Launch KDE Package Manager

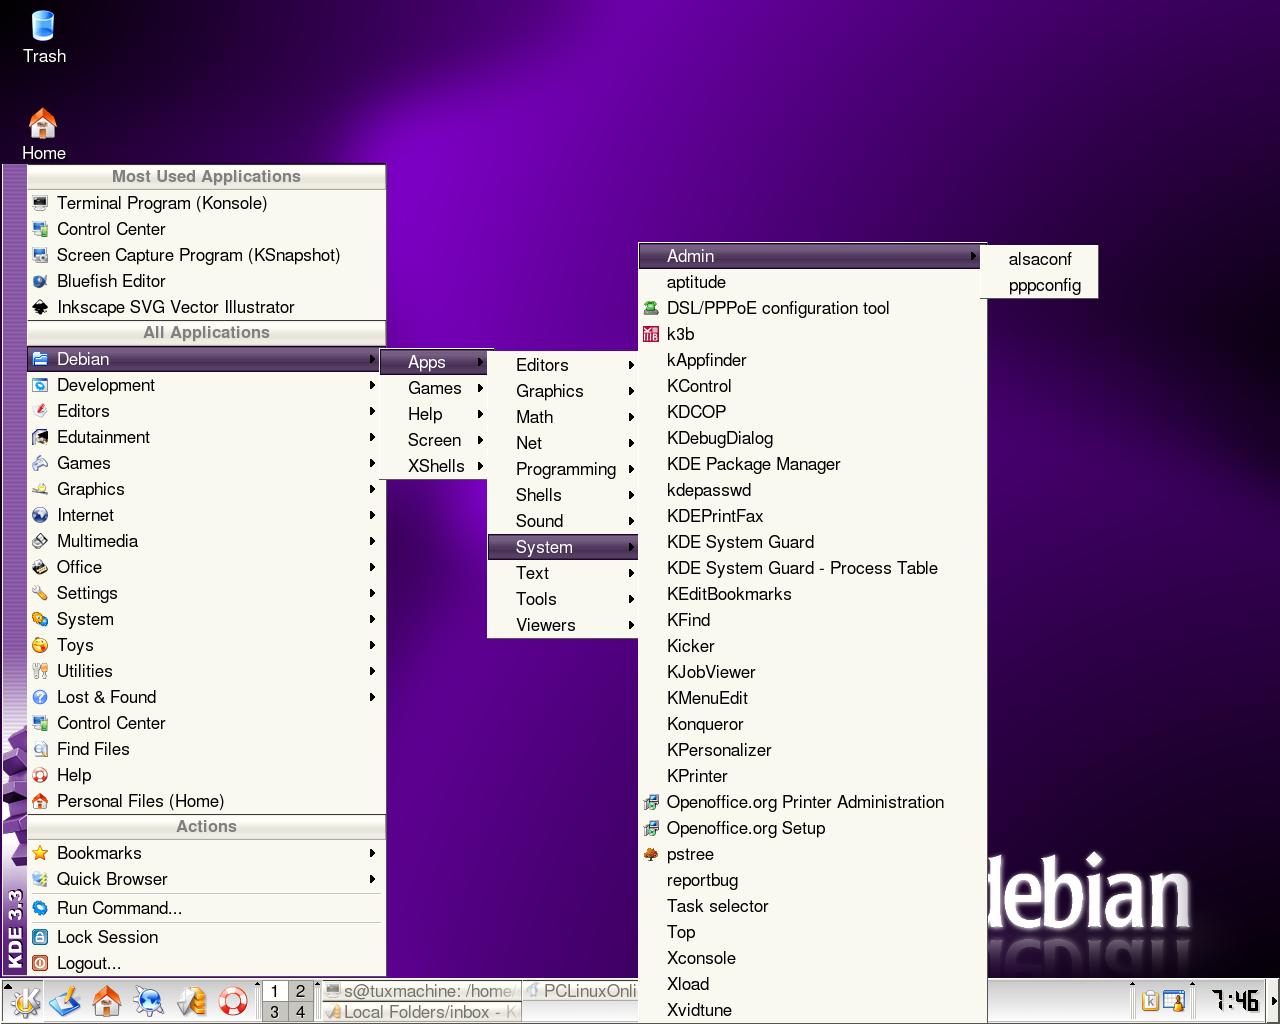pos(812,464)
